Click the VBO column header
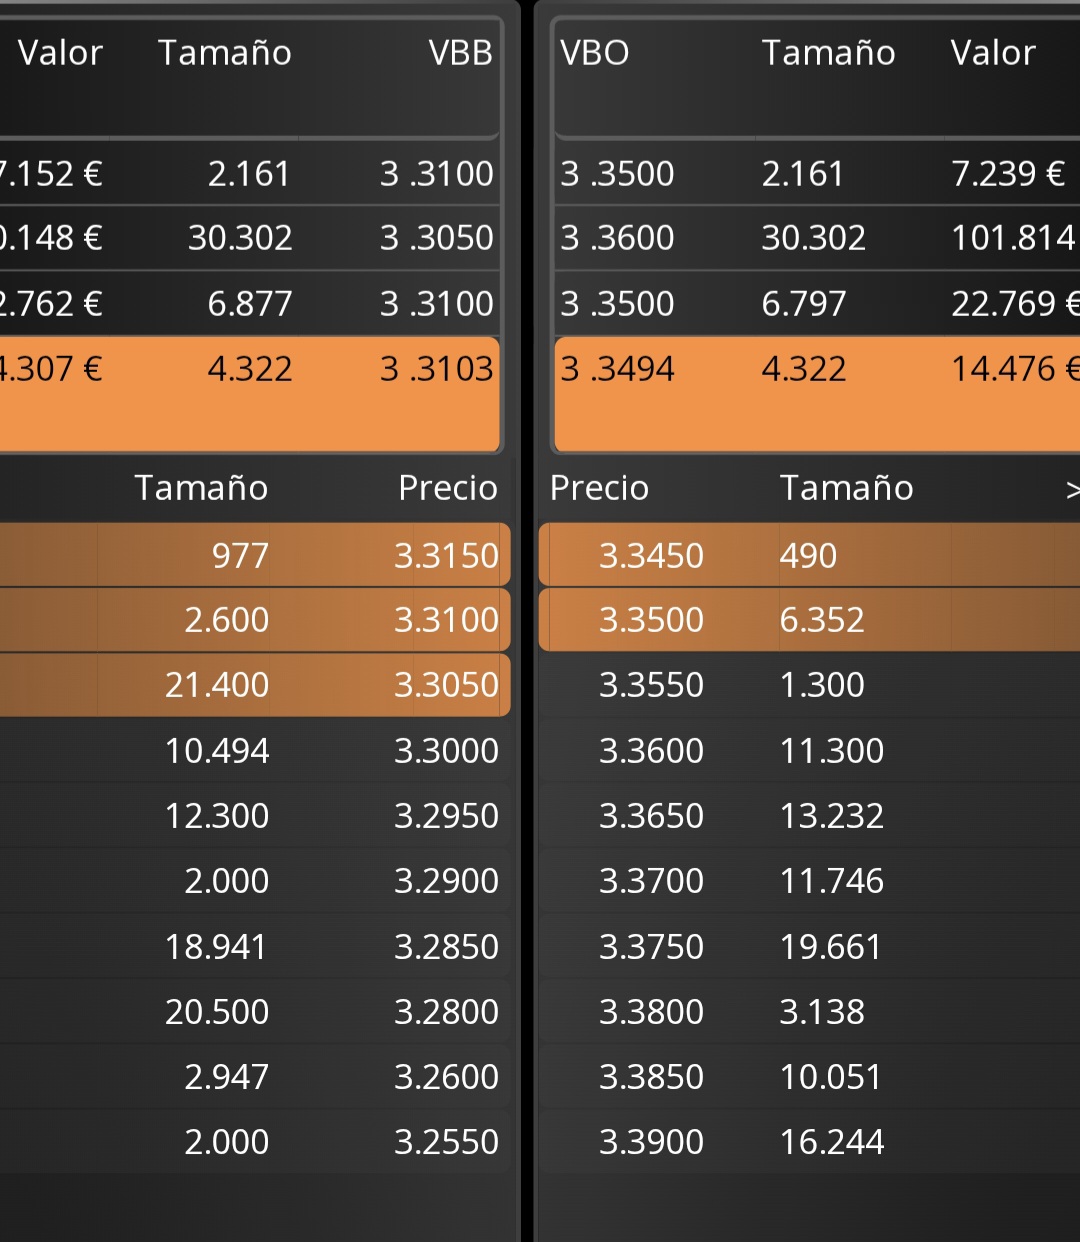 click(x=595, y=52)
